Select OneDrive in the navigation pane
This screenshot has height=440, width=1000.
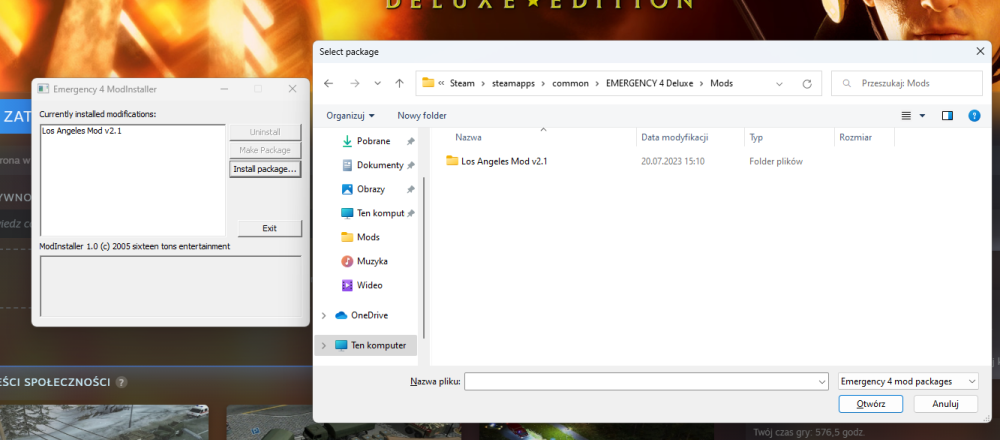pyautogui.click(x=369, y=315)
